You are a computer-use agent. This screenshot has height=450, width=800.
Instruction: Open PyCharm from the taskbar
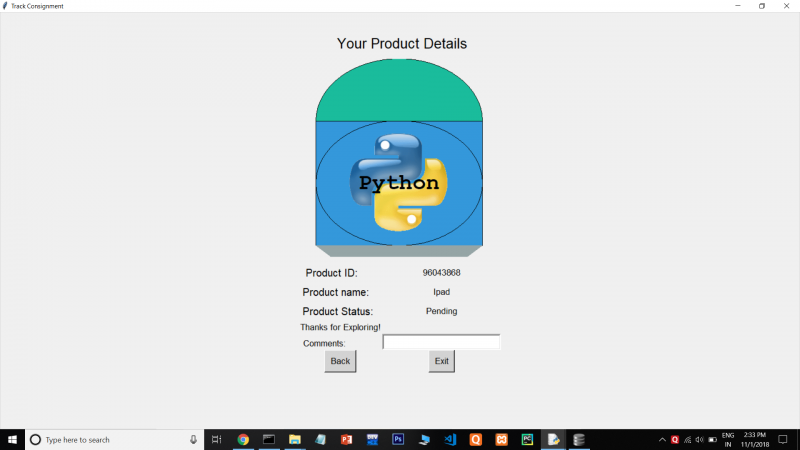[527, 439]
